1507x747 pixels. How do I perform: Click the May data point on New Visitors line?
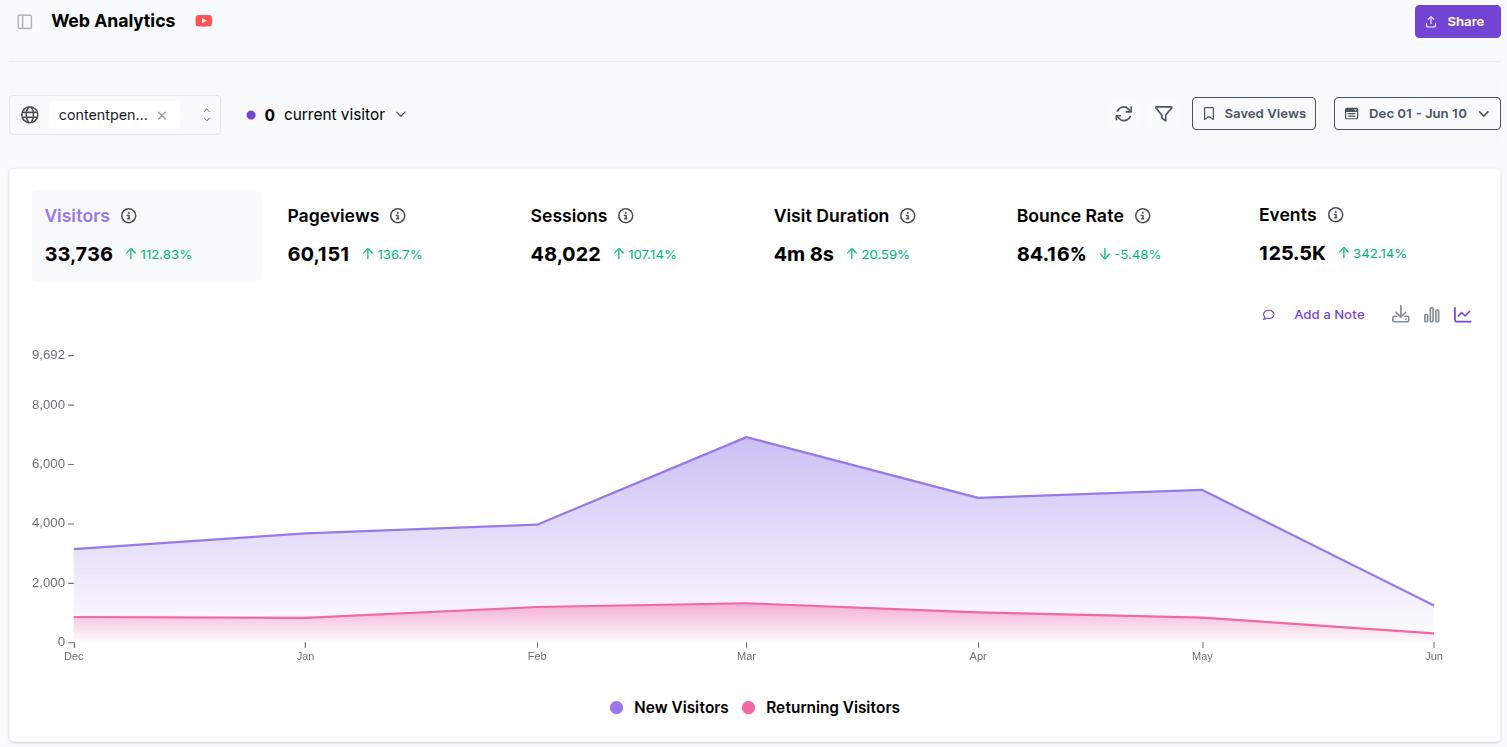(x=1202, y=490)
